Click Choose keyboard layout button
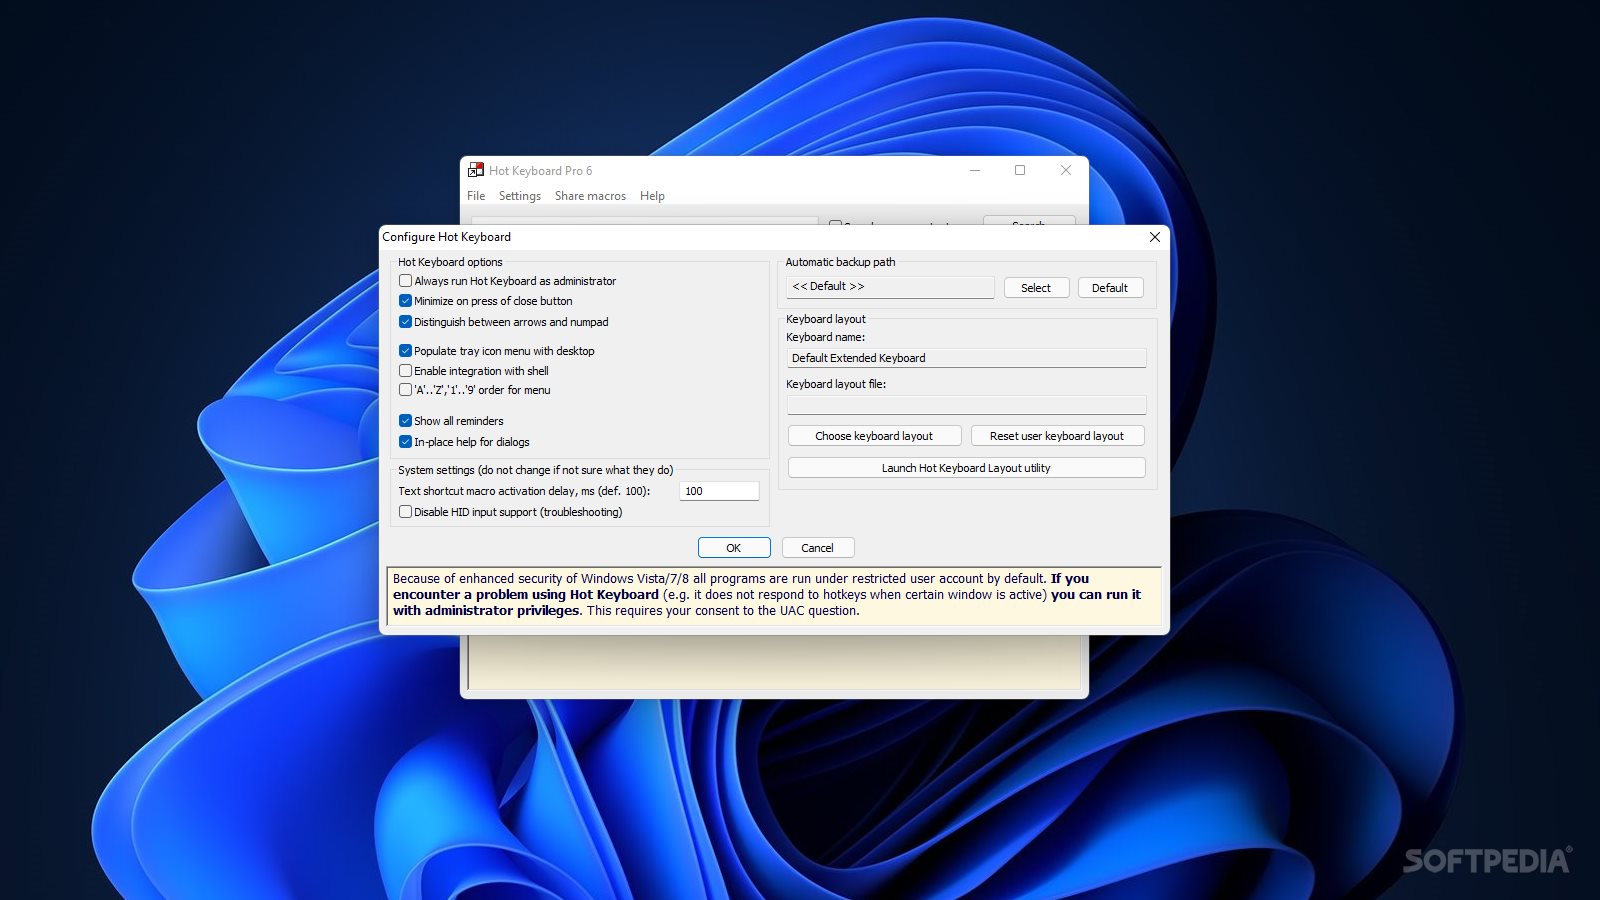 click(x=874, y=436)
